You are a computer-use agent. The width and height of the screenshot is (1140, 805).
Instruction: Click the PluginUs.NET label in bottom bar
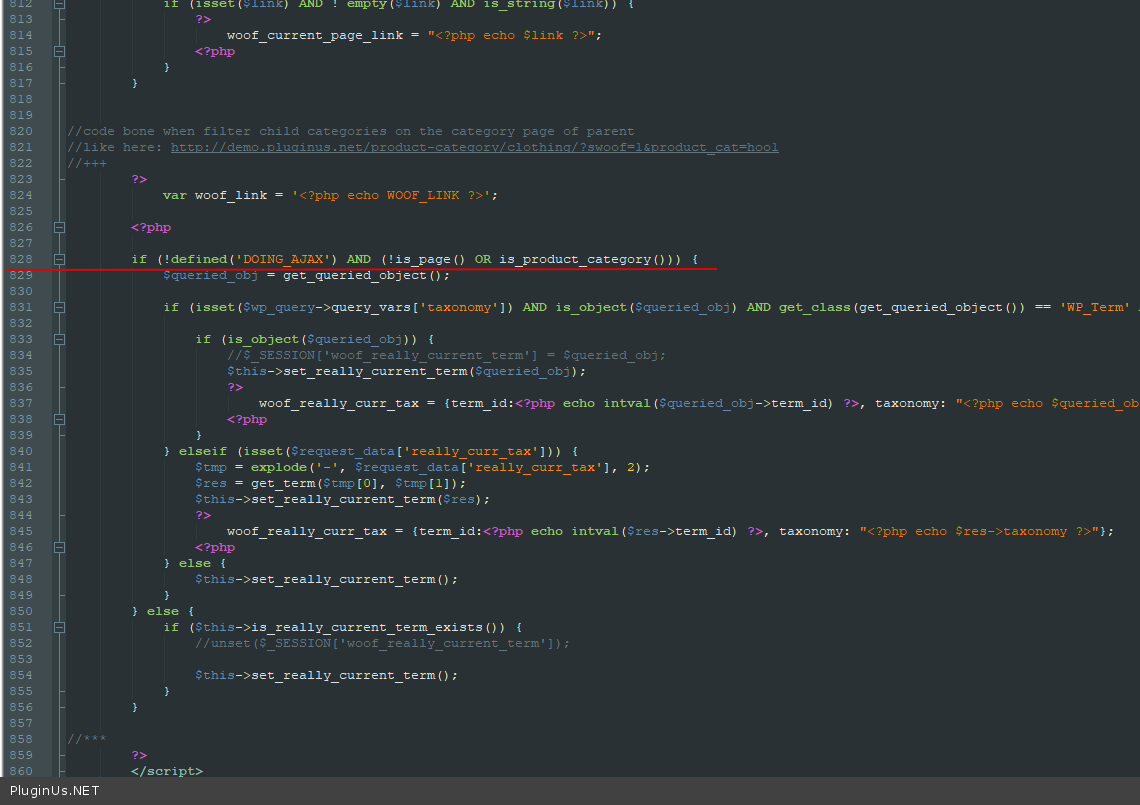click(x=55, y=791)
